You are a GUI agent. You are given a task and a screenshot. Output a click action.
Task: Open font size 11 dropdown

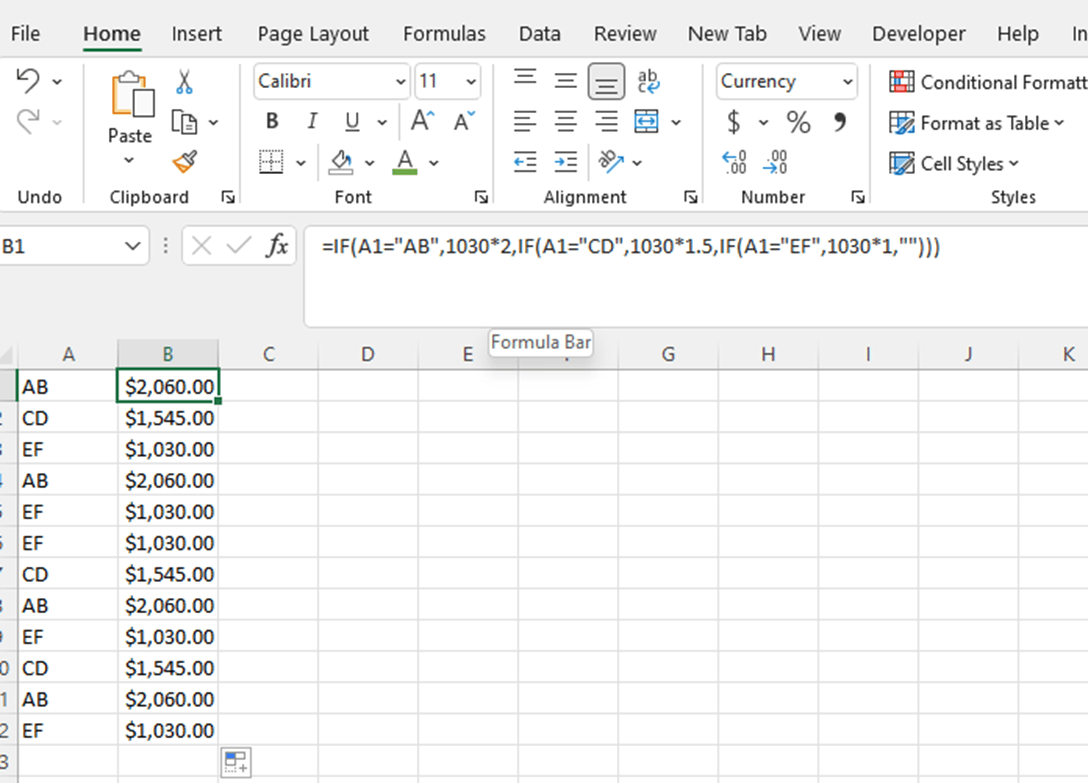tap(471, 82)
